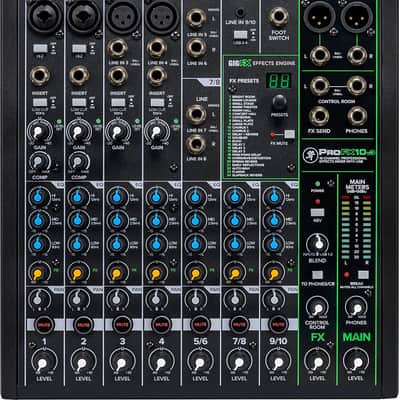400x400 pixels.
Task: Mute channel 2 with its MUTE button
Action: pos(83,325)
